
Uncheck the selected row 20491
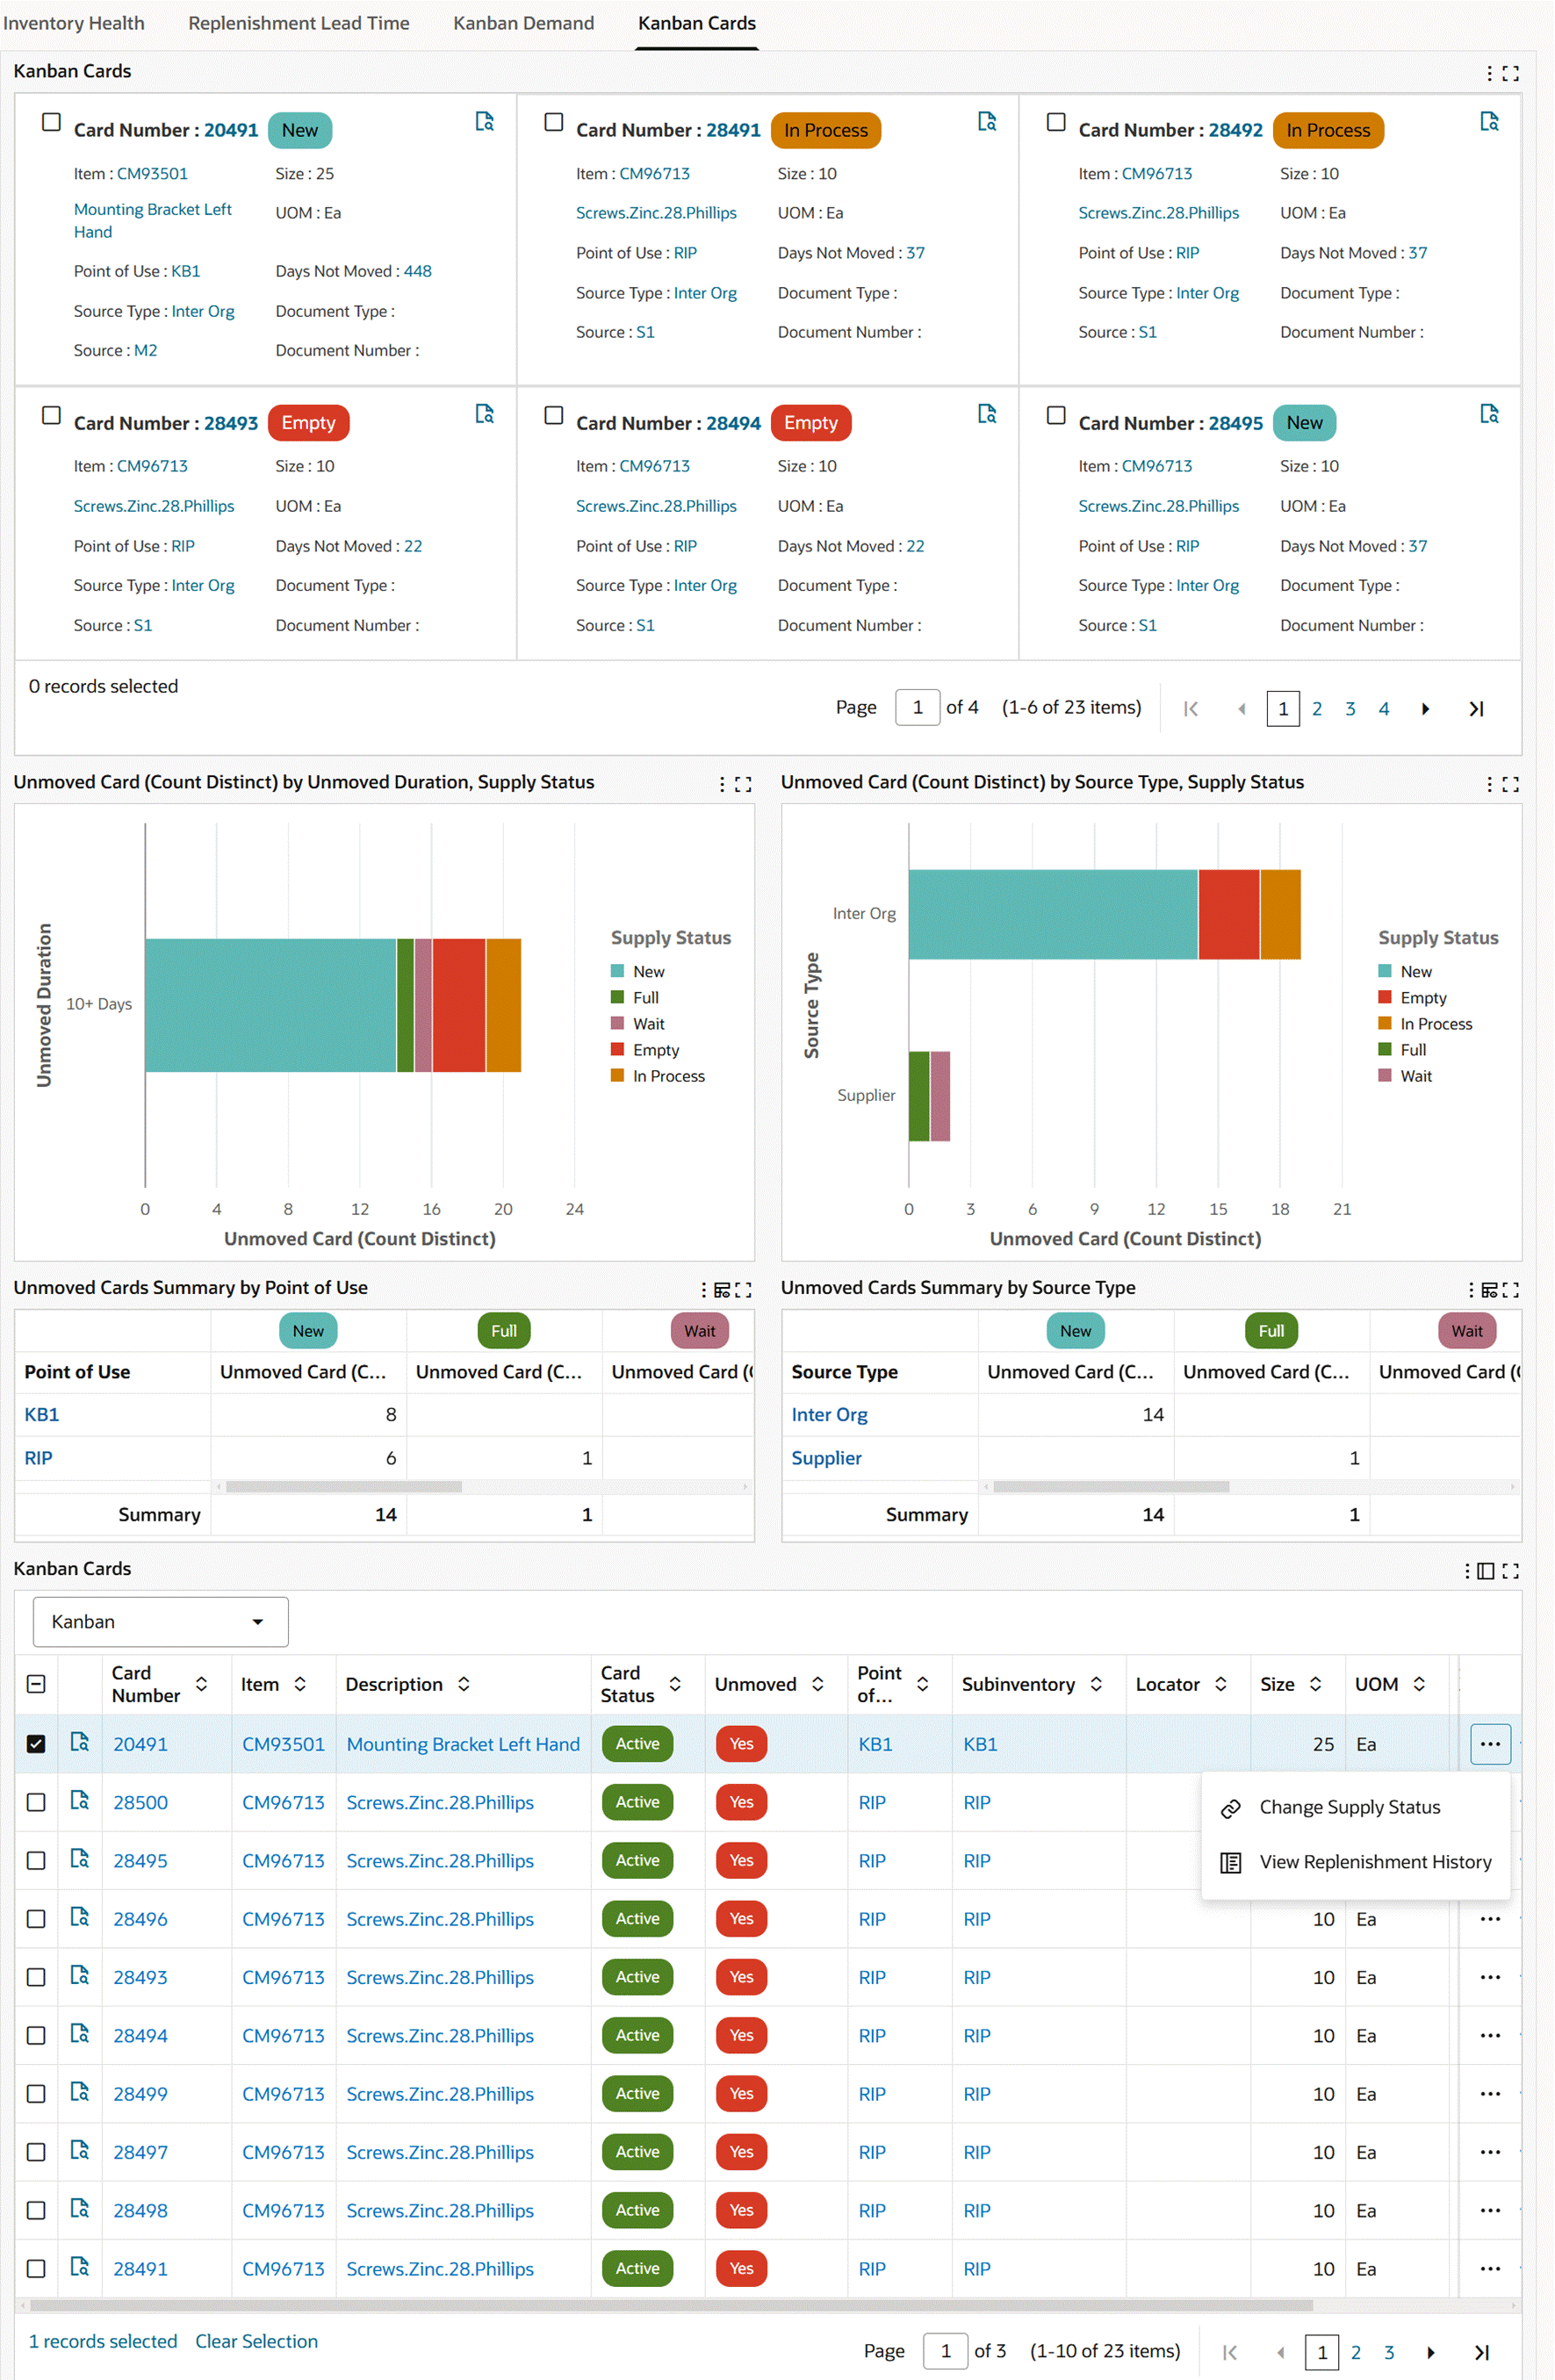click(36, 1744)
